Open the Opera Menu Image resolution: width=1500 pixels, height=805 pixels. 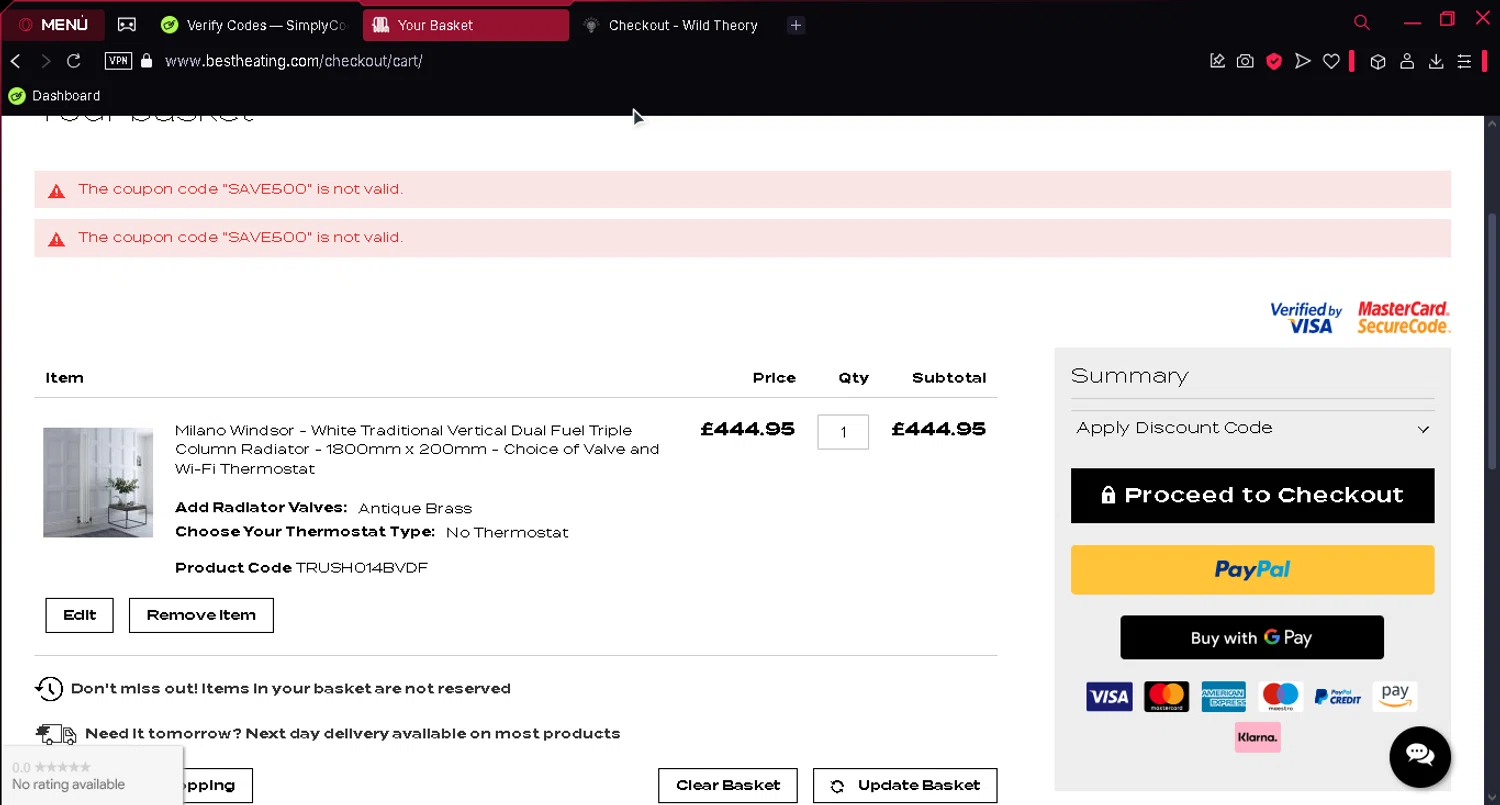click(54, 25)
